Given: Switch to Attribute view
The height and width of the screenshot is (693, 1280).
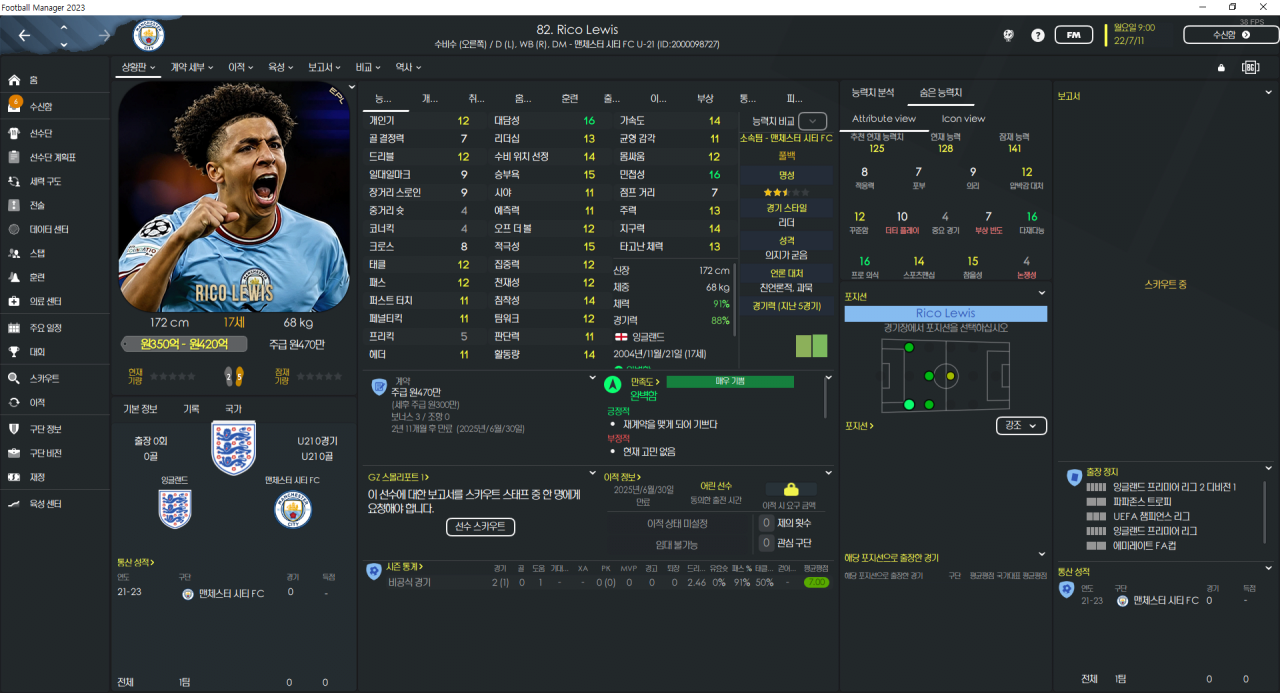Looking at the screenshot, I should [x=884, y=118].
